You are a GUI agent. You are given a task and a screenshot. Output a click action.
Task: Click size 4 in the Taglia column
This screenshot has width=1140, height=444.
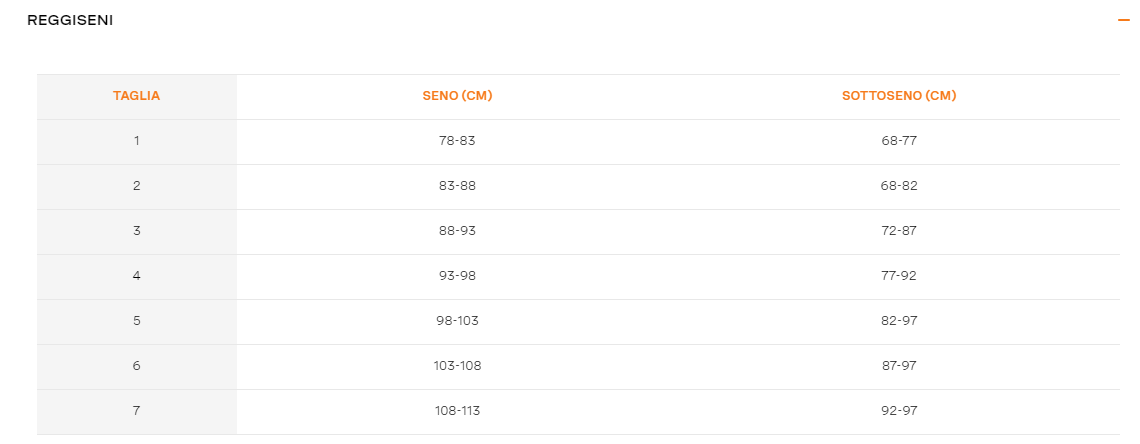(x=137, y=276)
